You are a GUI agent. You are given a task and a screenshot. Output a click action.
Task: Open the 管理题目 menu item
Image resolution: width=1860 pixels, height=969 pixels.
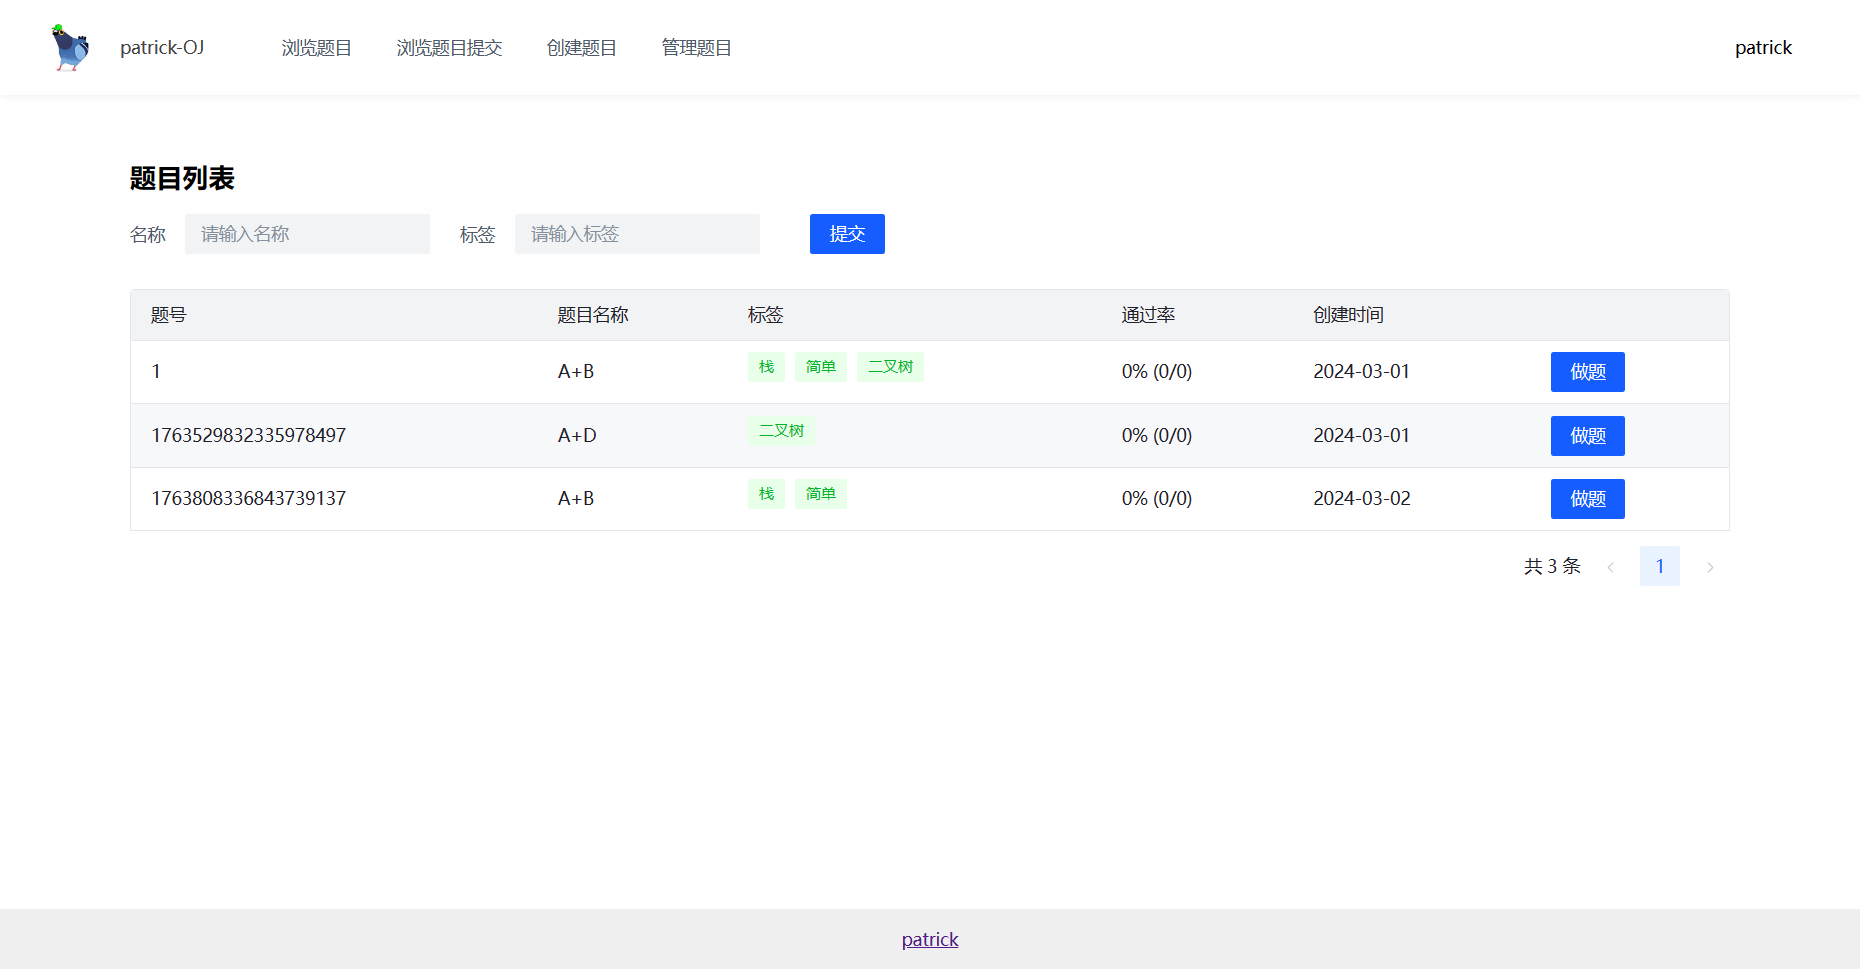[696, 48]
